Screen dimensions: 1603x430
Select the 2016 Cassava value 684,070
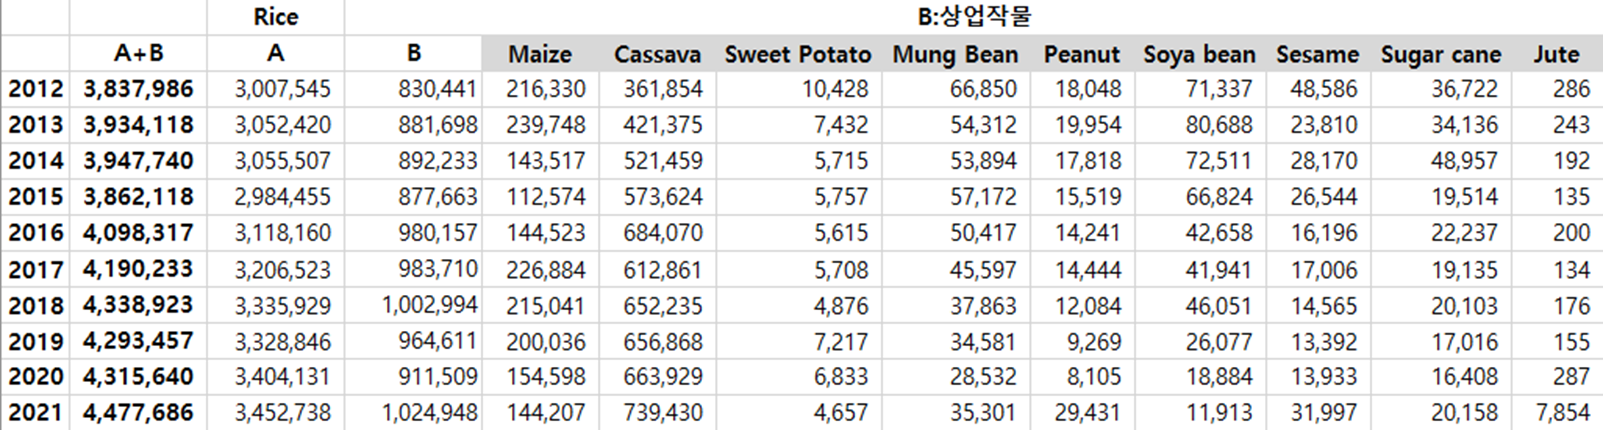pos(658,233)
